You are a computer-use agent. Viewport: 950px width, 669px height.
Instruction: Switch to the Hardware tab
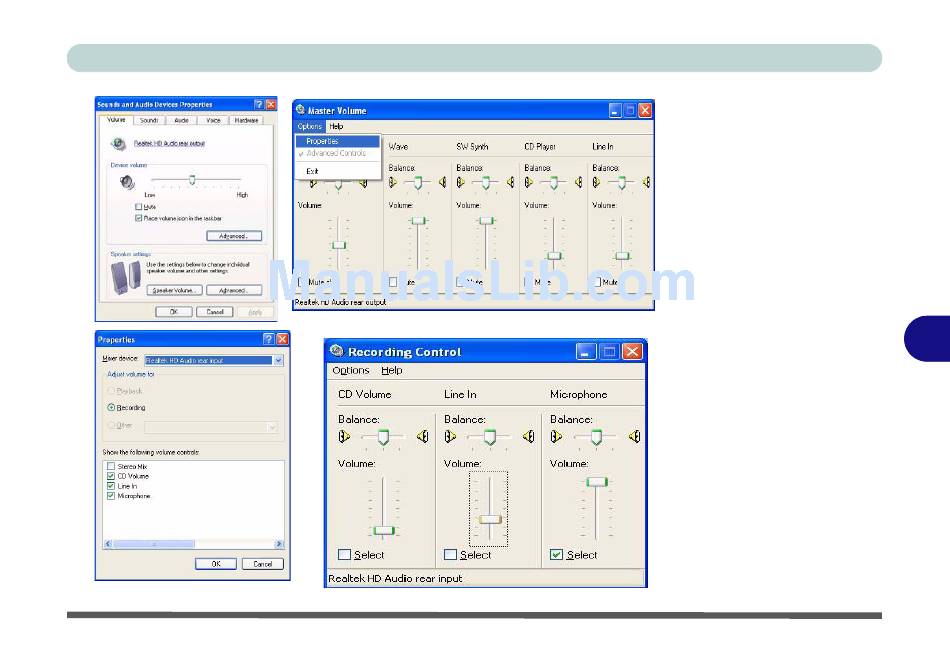pyautogui.click(x=245, y=120)
